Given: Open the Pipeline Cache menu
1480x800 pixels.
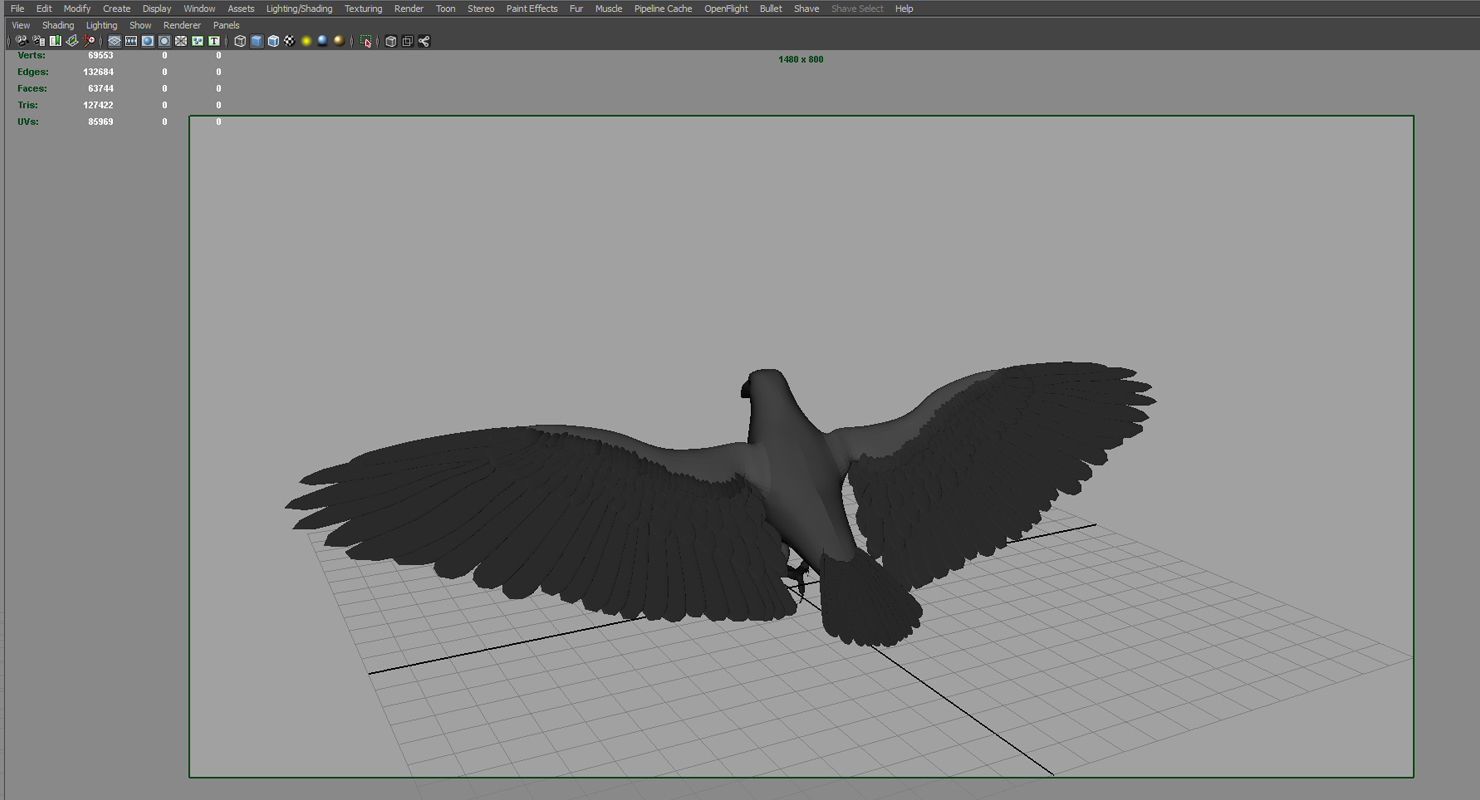Looking at the screenshot, I should pyautogui.click(x=663, y=8).
